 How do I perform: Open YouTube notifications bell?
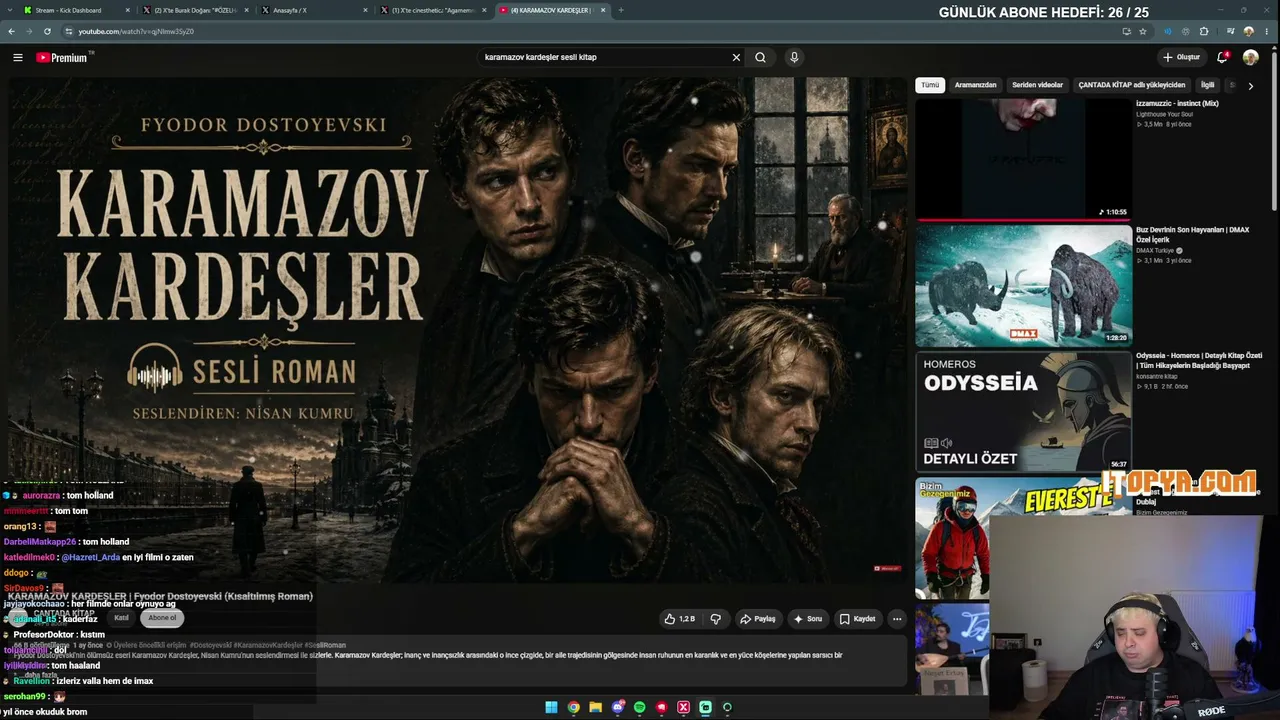1222,57
